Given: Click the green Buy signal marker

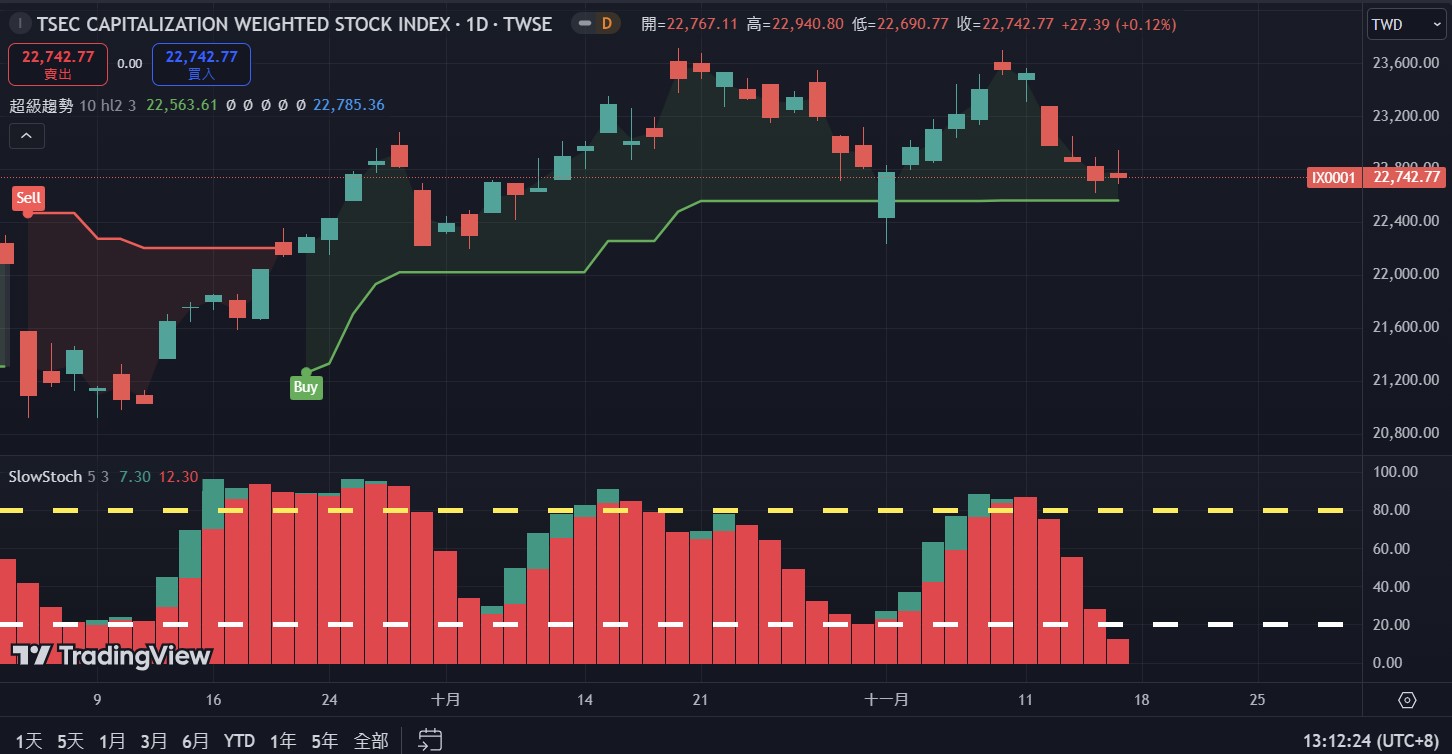Looking at the screenshot, I should click(306, 387).
